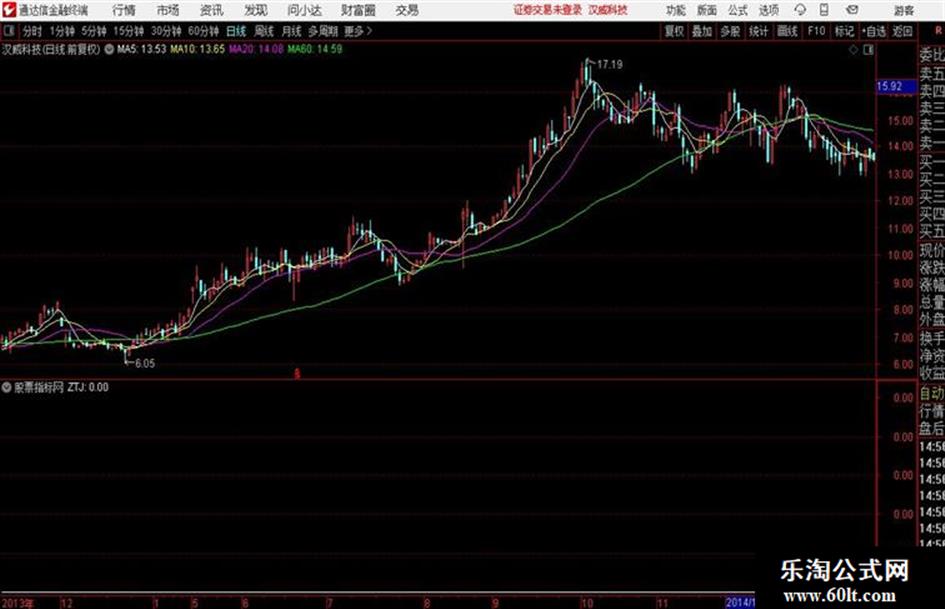The width and height of the screenshot is (945, 609).
Task: Open the 交易 menu
Action: tap(407, 10)
